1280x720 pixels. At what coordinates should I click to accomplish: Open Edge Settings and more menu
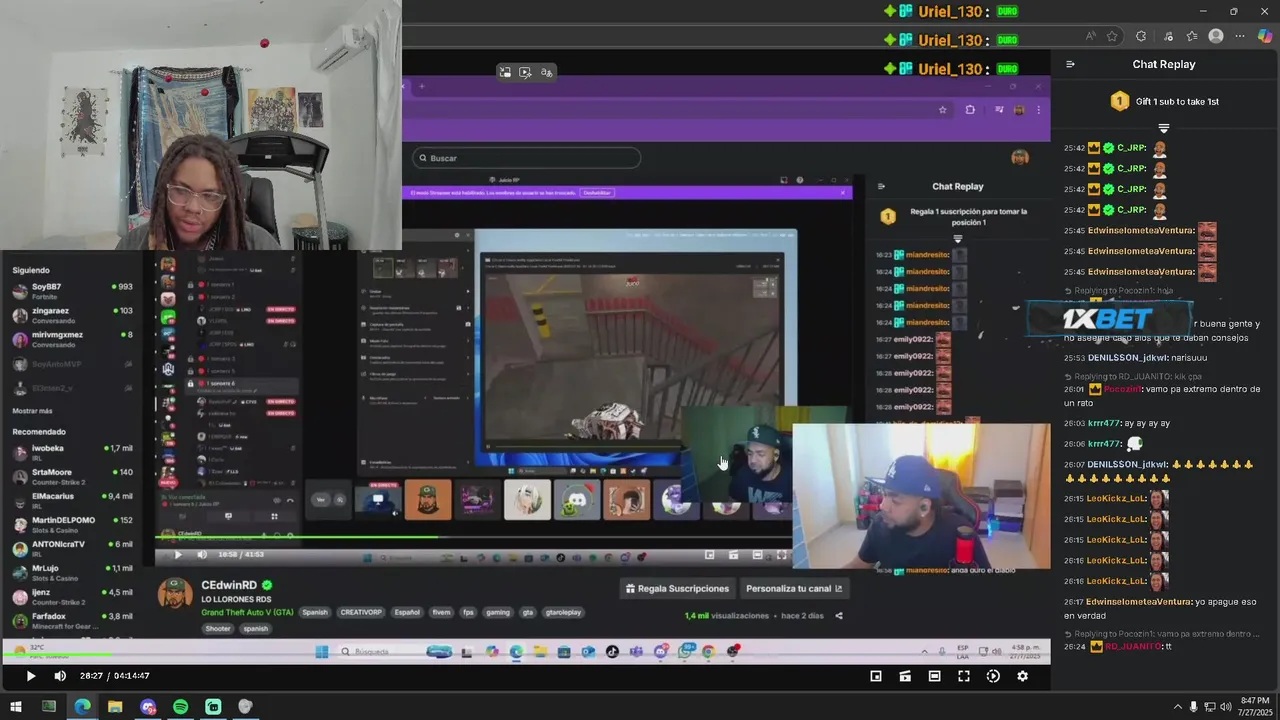(1240, 36)
